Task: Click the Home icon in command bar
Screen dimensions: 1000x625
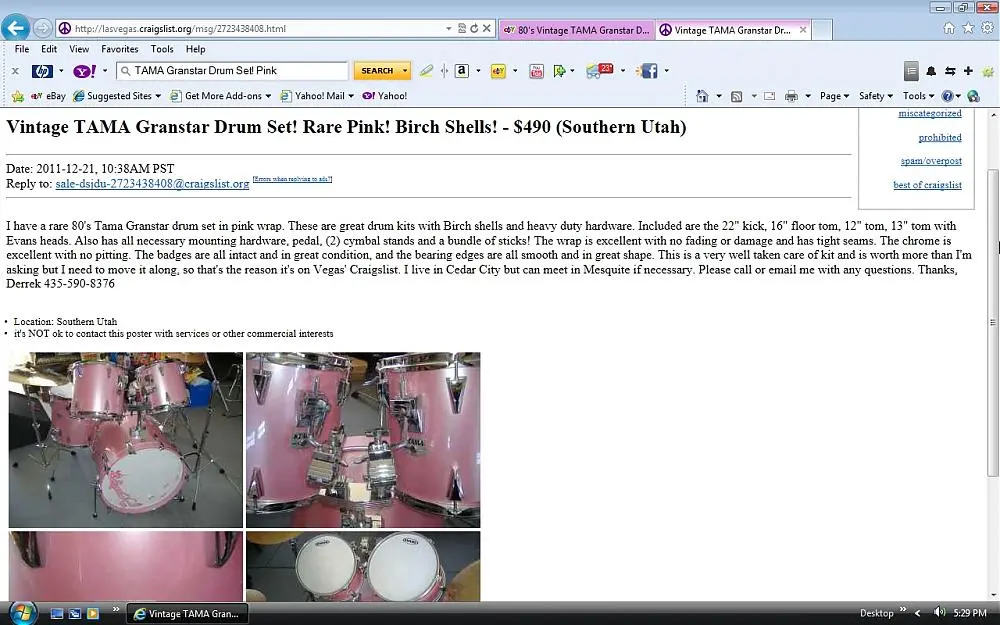Action: (702, 96)
